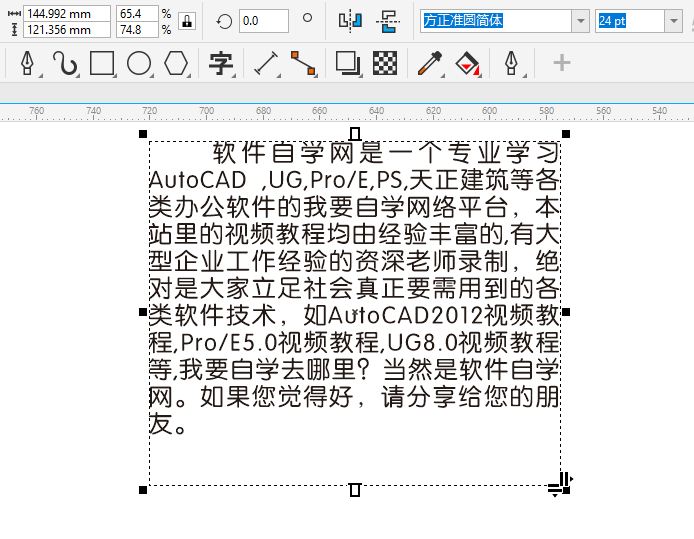Click the top-left selection handle

(143, 134)
